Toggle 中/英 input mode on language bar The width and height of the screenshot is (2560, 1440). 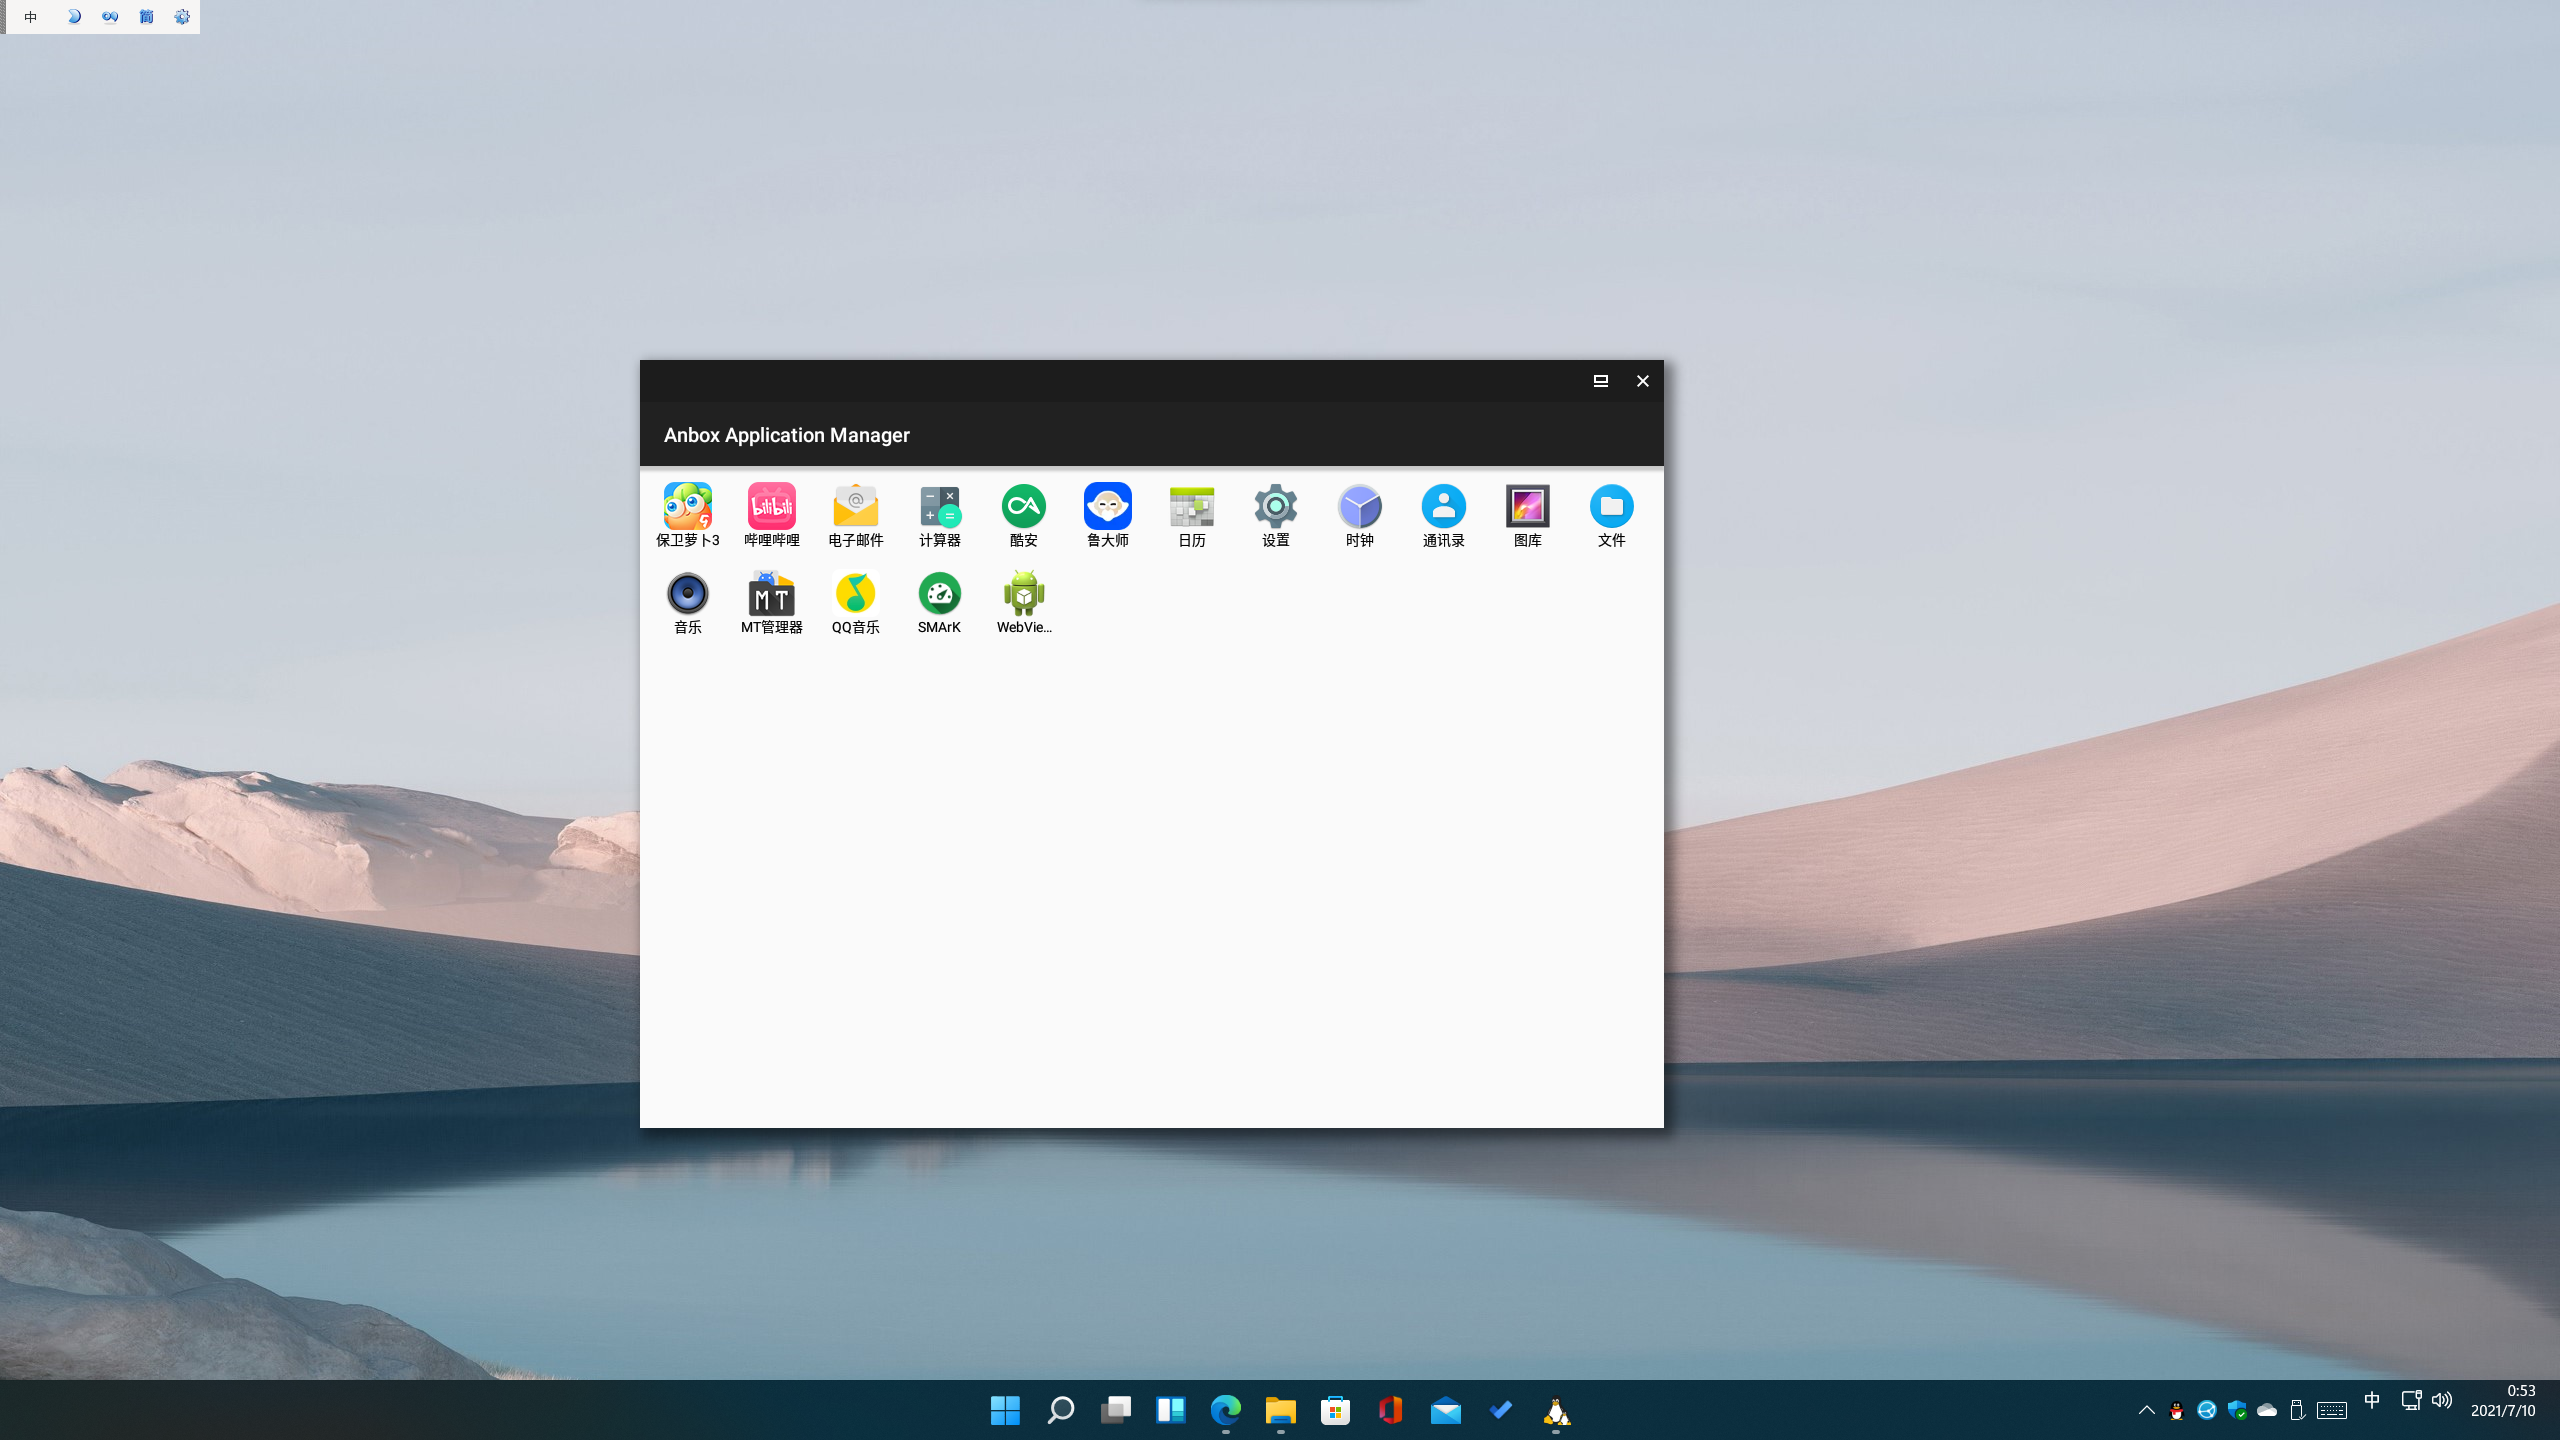pos(31,16)
